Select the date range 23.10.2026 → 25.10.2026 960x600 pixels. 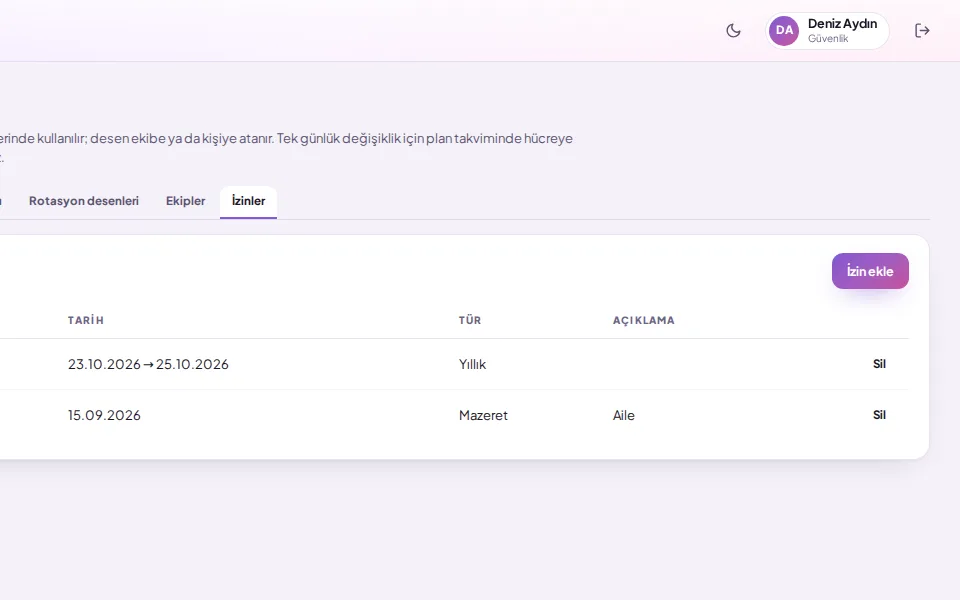click(148, 364)
